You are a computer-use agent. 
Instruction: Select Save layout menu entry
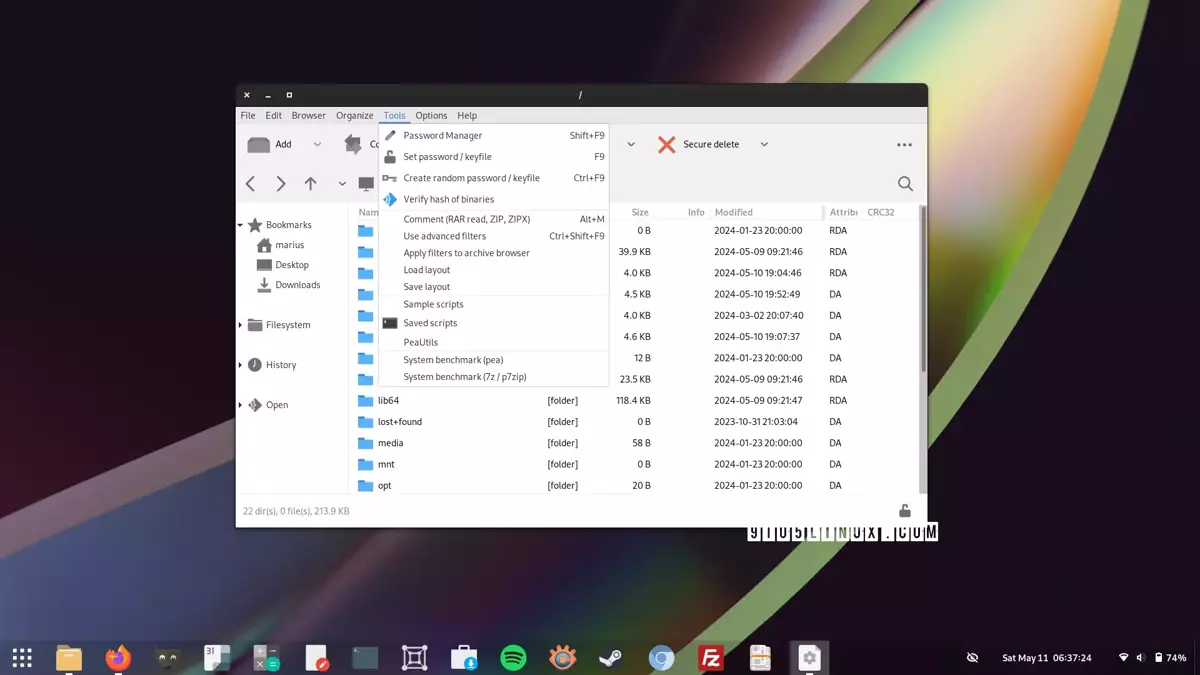(x=494, y=287)
